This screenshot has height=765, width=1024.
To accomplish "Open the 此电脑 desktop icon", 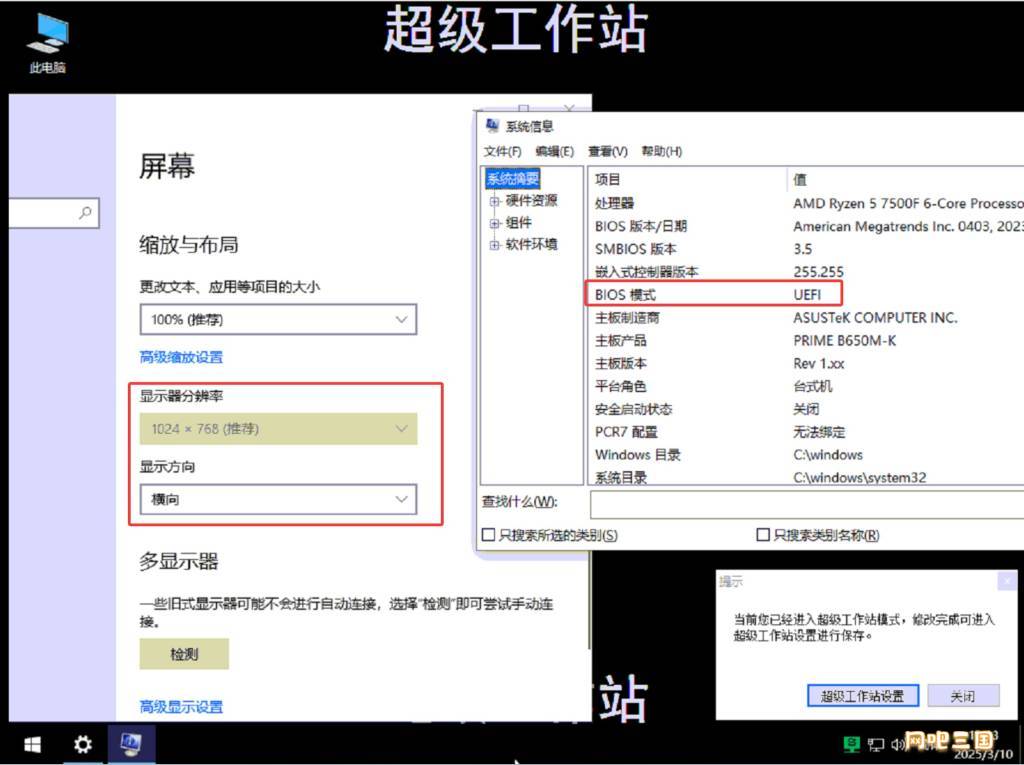I will [47, 42].
